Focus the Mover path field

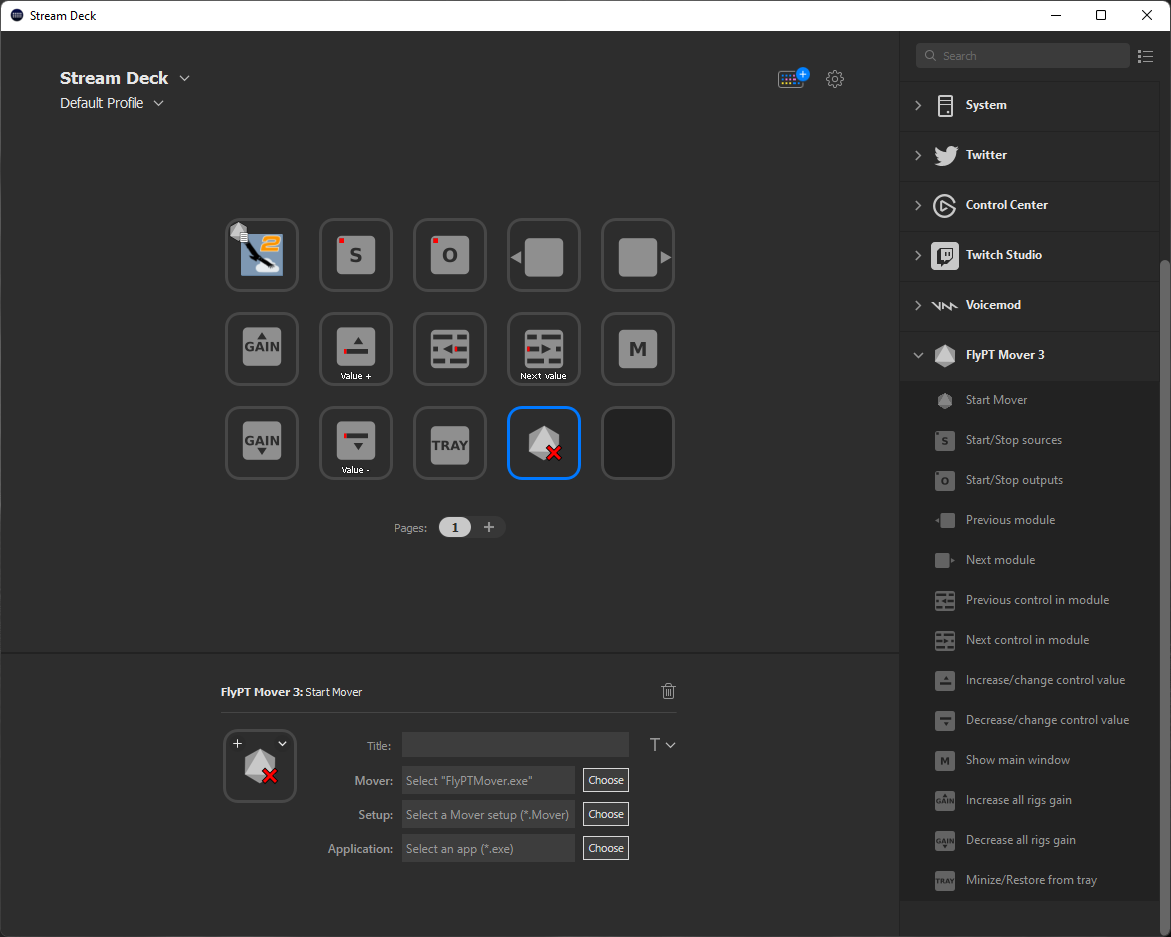pos(488,781)
